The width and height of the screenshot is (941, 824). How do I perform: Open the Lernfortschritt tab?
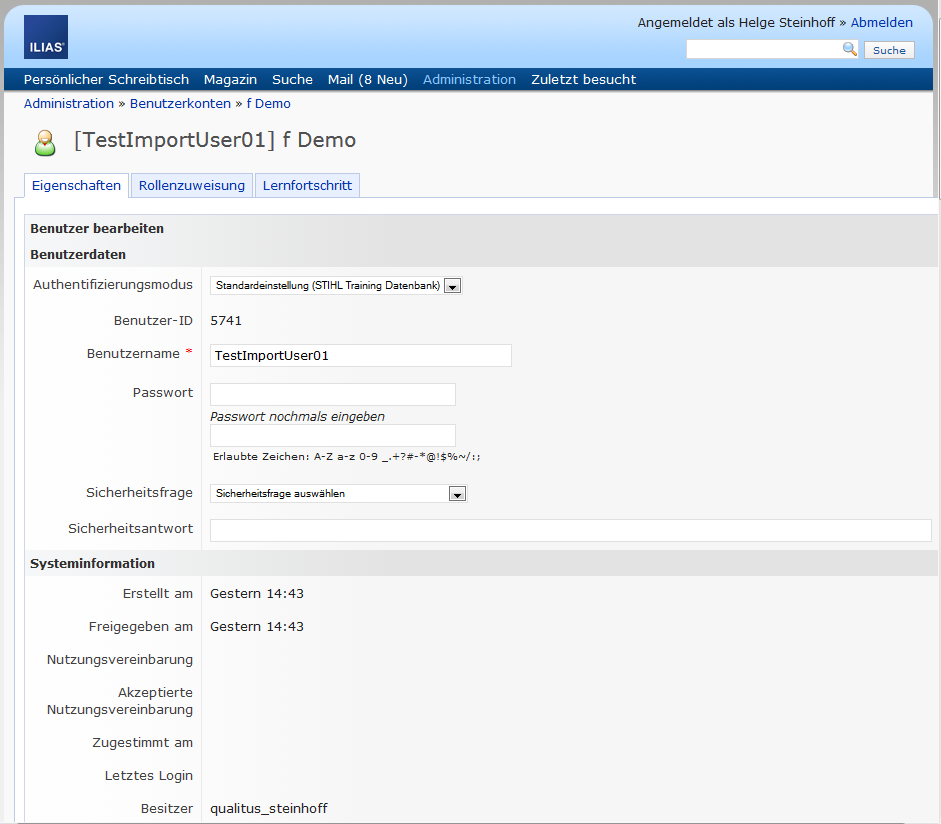(x=307, y=186)
